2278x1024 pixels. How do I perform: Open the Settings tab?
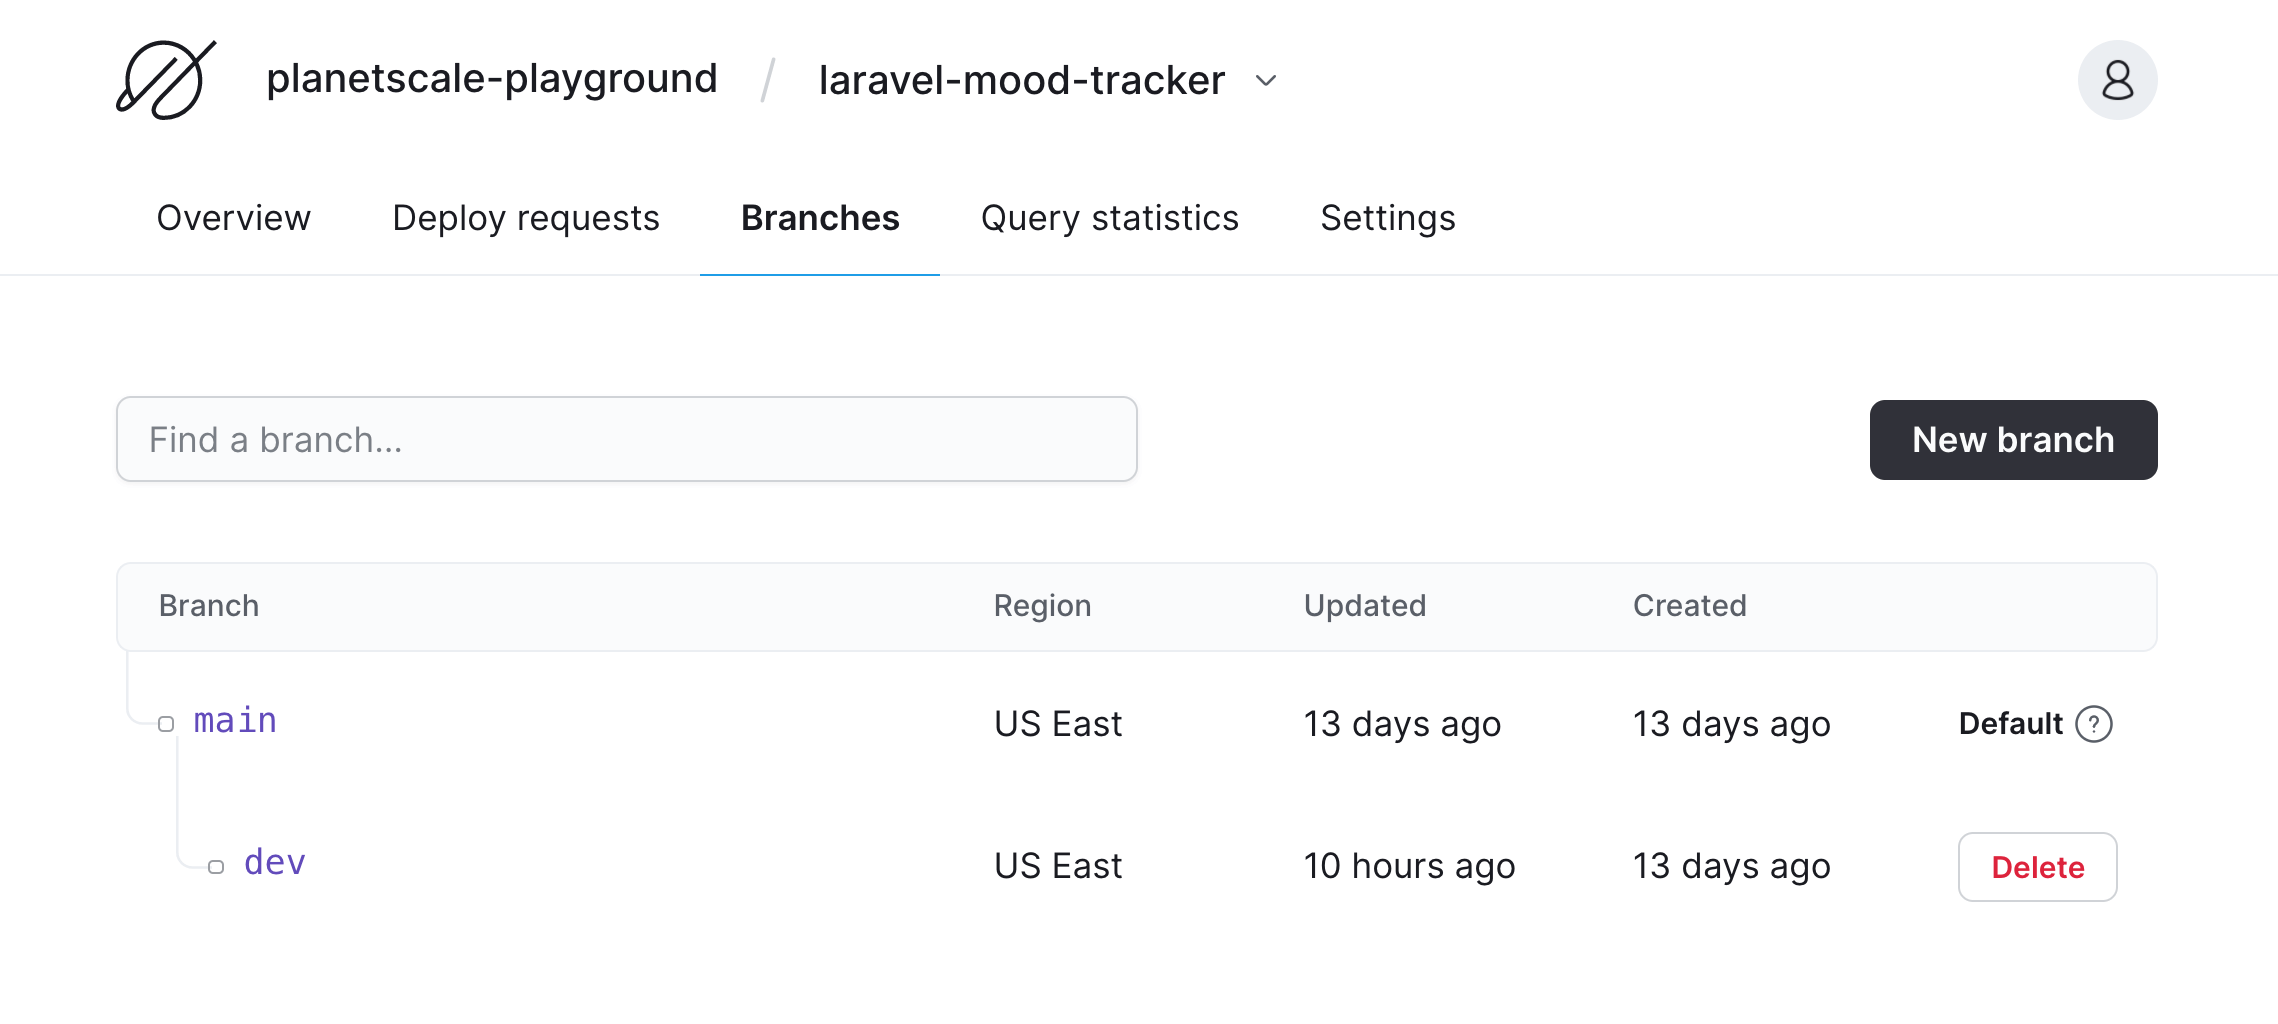[x=1388, y=218]
